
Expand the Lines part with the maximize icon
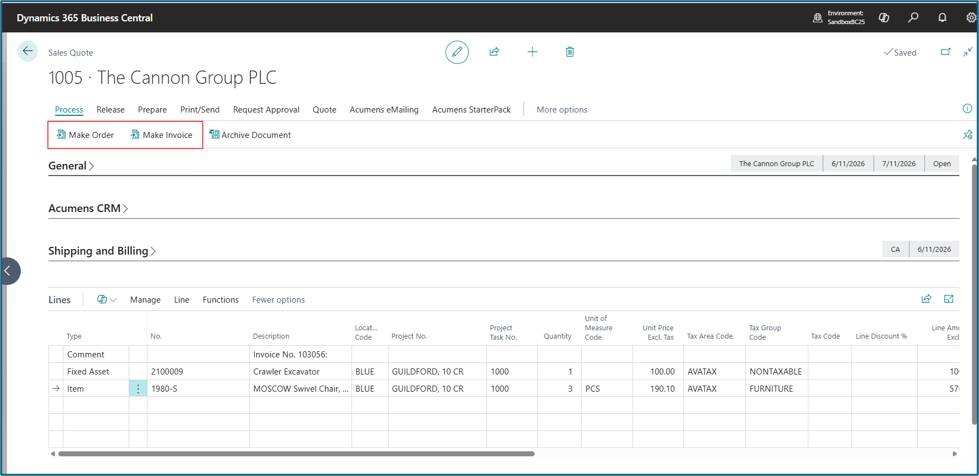pyautogui.click(x=949, y=299)
